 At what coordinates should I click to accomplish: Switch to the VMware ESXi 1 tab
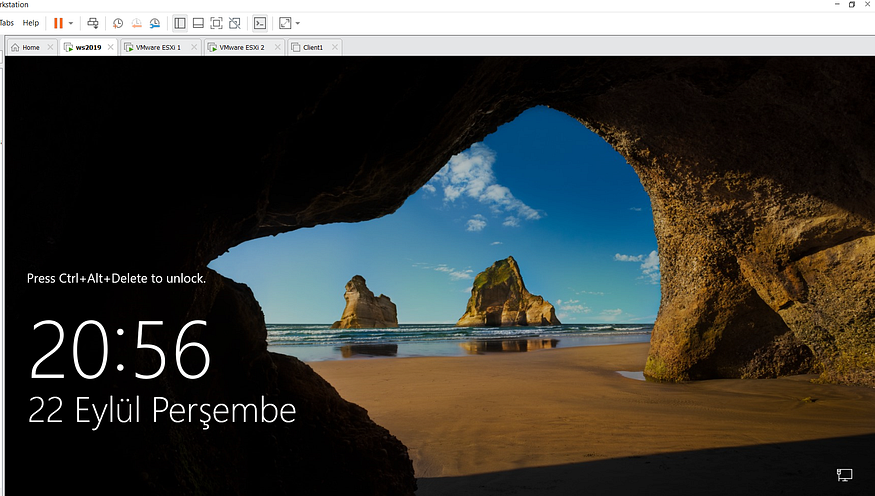point(158,47)
